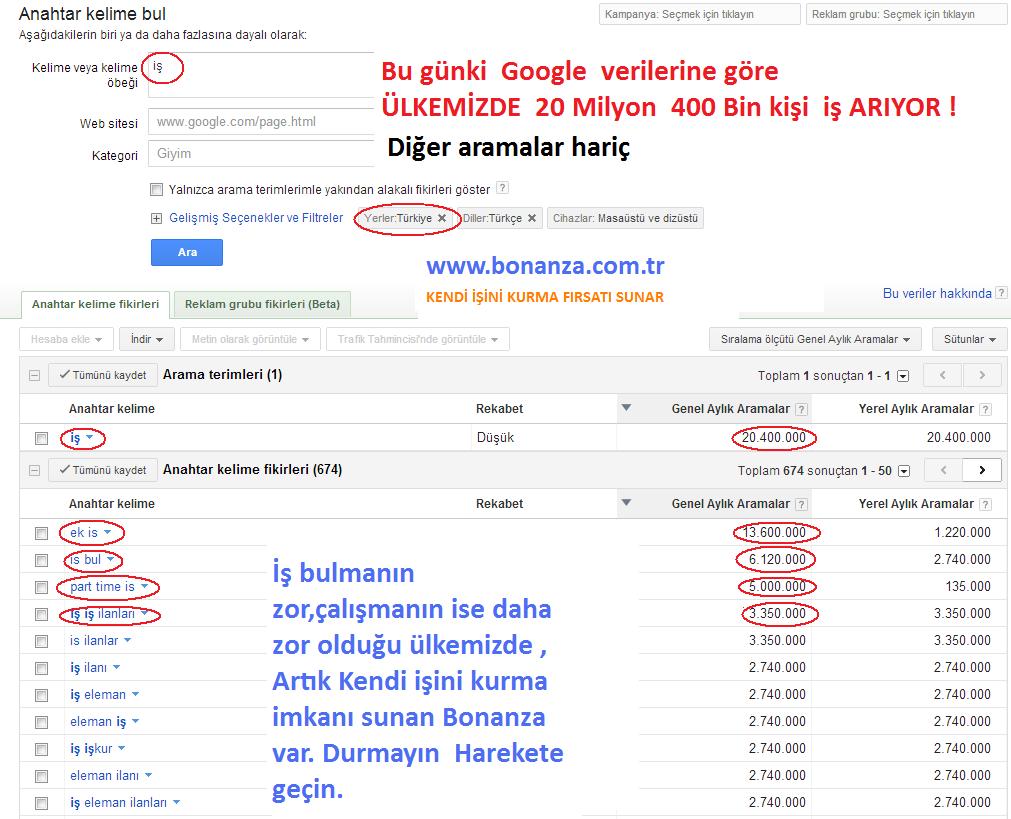
Task: Tick 'Yalnızca arama terimlerimle yakından alakalı' checkbox
Action: [156, 190]
